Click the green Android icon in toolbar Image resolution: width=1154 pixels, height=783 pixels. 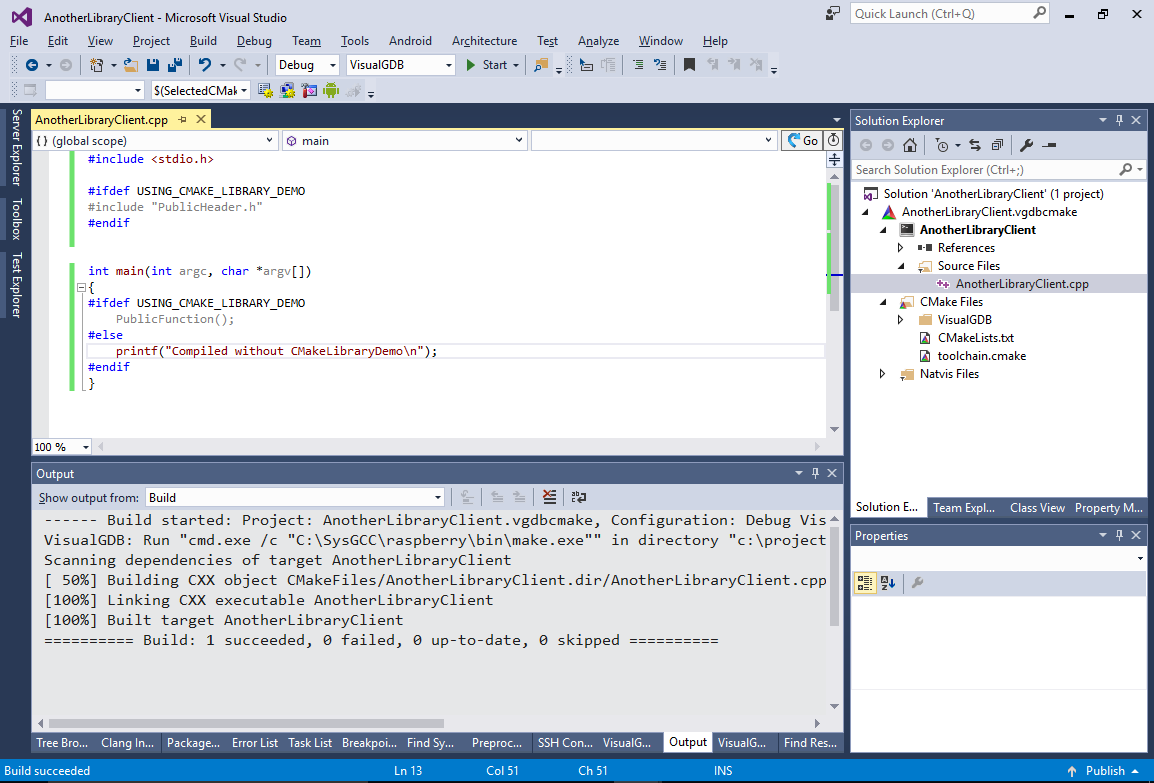point(330,91)
